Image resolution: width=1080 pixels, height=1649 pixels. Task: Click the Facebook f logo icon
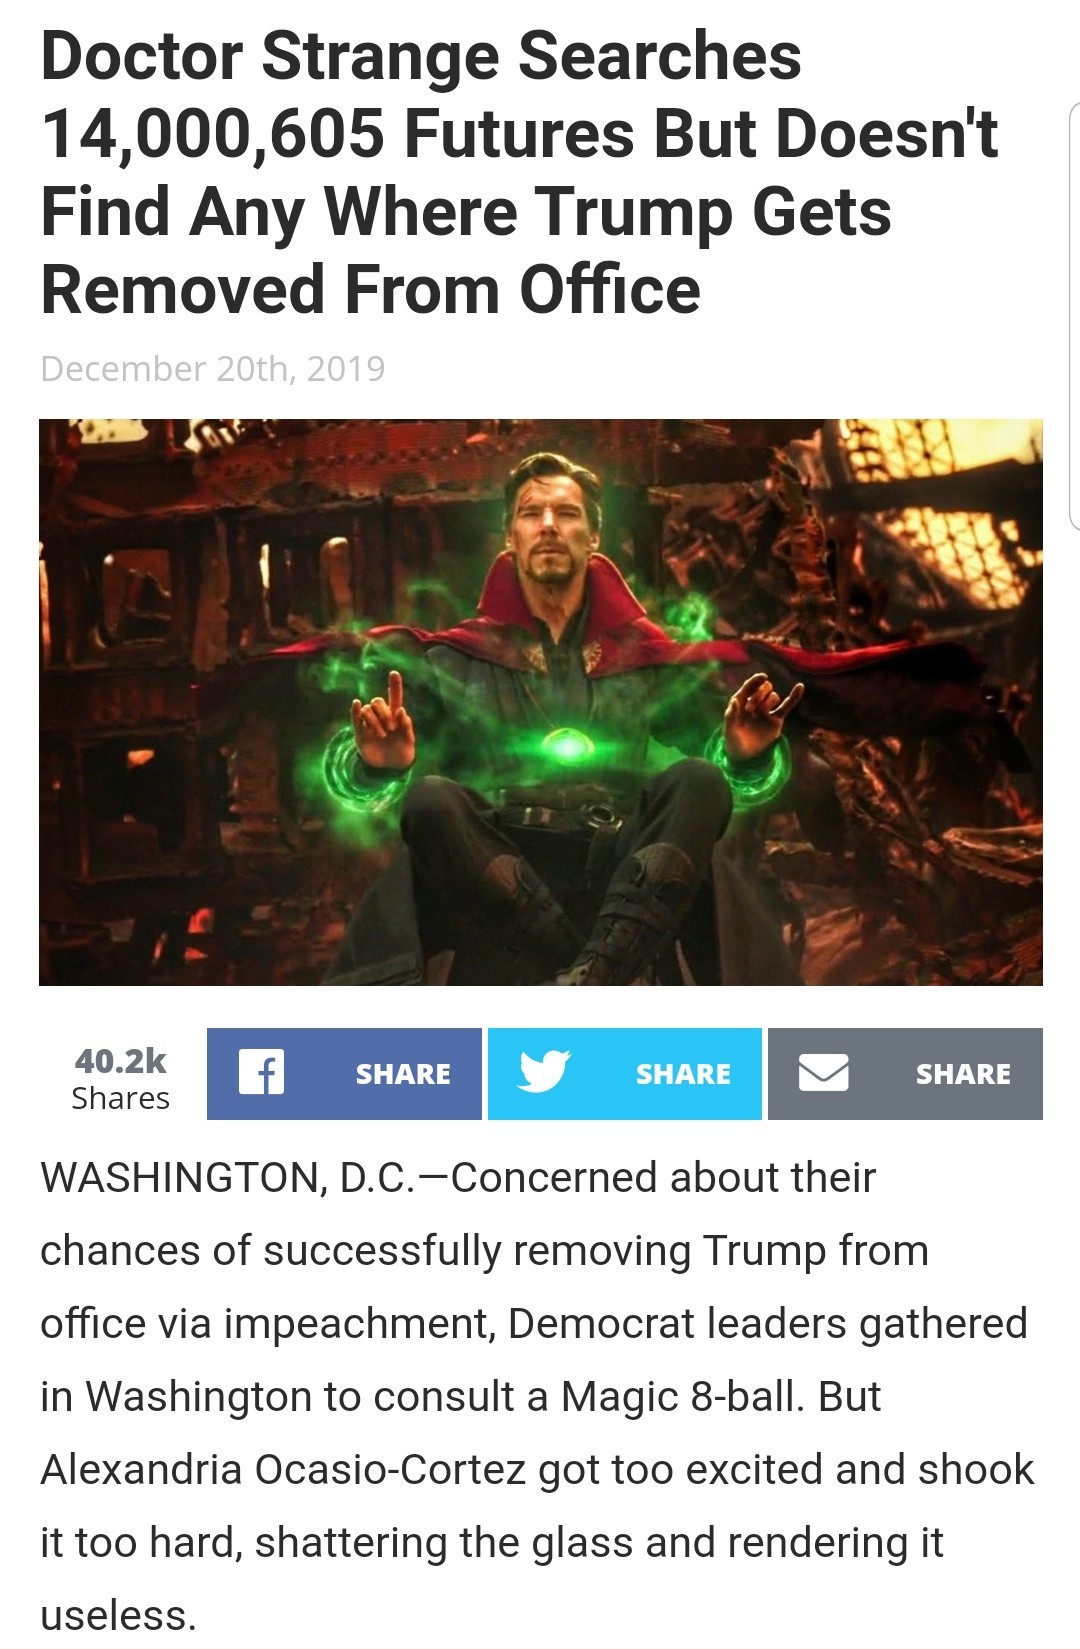261,1073
